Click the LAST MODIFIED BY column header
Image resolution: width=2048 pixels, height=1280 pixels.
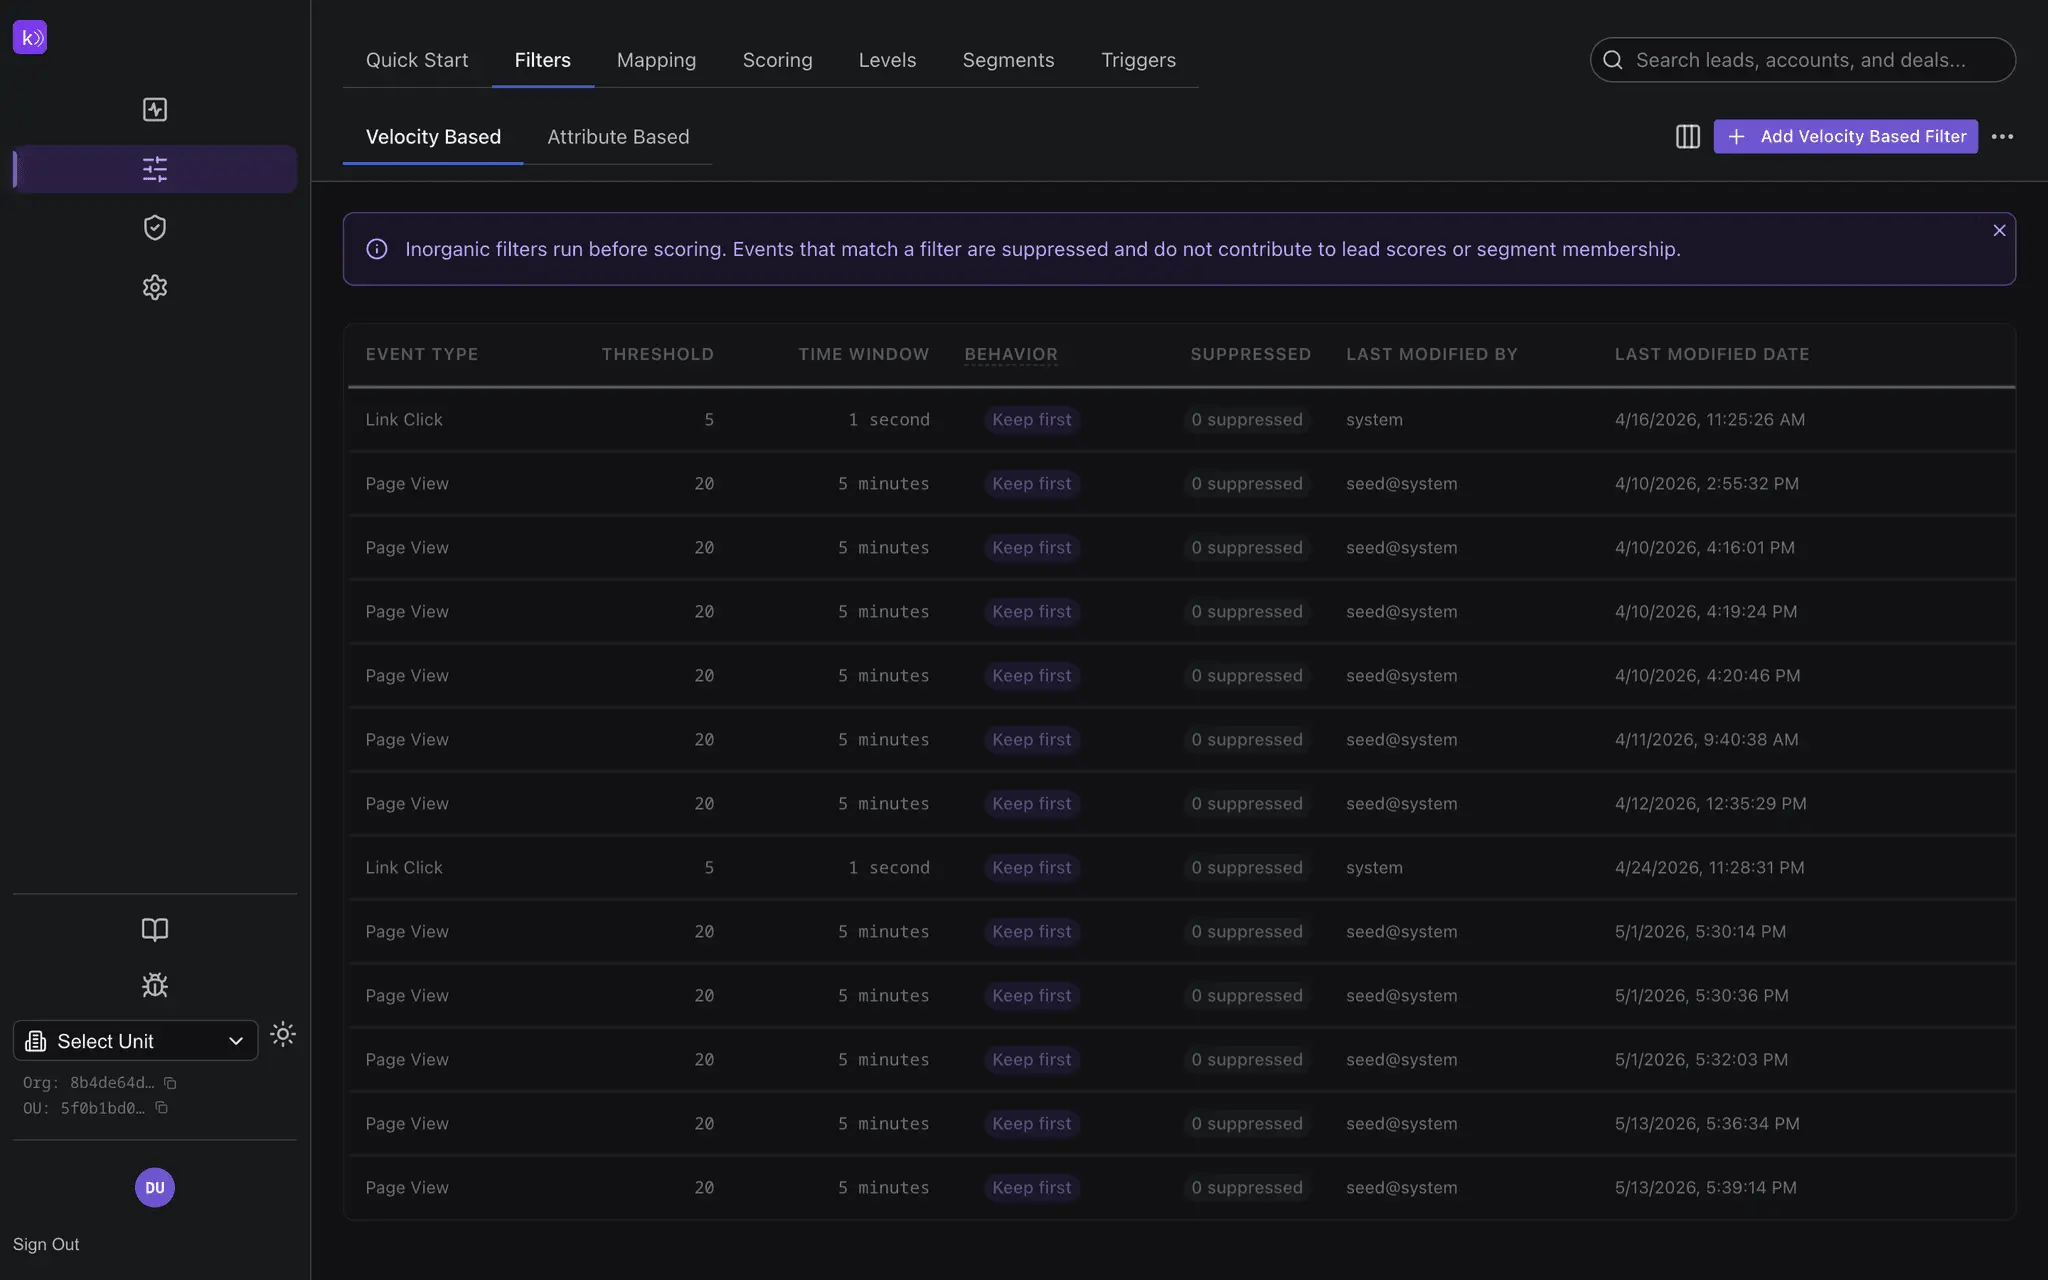(x=1432, y=354)
